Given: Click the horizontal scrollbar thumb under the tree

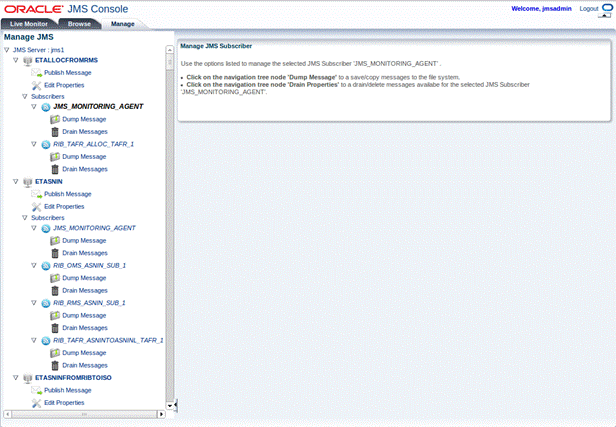Looking at the screenshot, I should click(x=84, y=414).
